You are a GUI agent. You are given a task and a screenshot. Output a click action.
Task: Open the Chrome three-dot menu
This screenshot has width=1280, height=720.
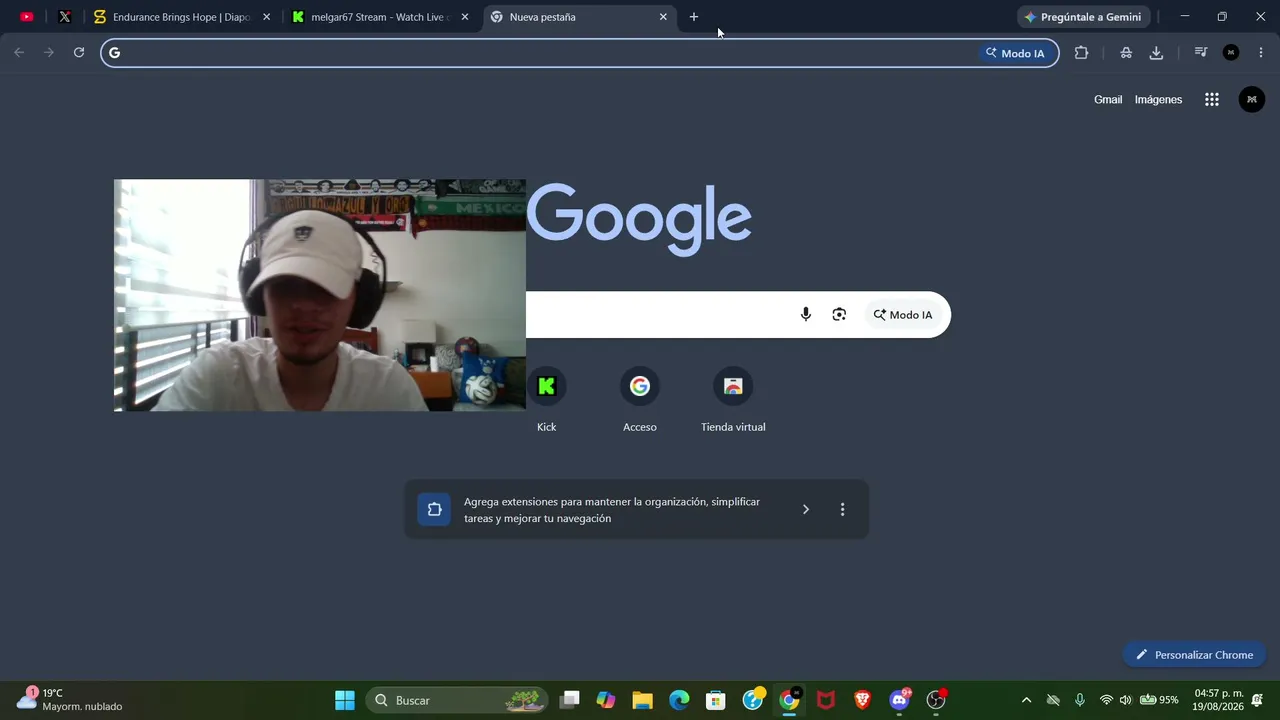point(1260,53)
